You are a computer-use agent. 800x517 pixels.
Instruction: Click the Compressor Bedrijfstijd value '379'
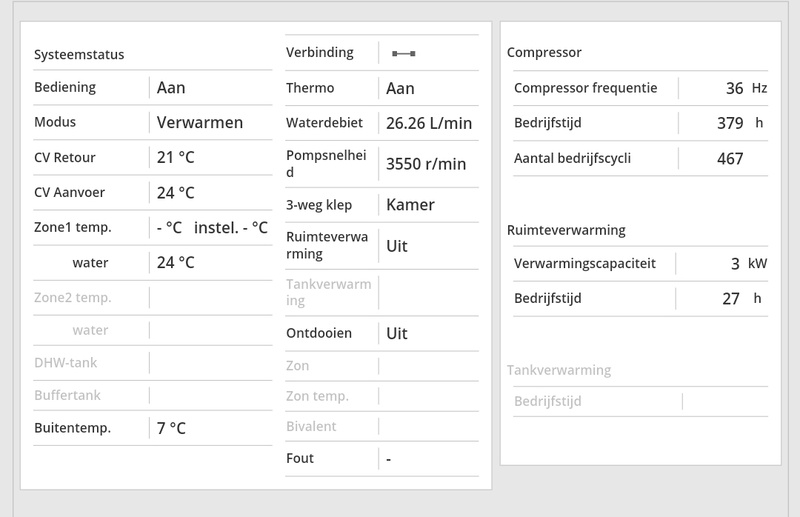tap(730, 123)
